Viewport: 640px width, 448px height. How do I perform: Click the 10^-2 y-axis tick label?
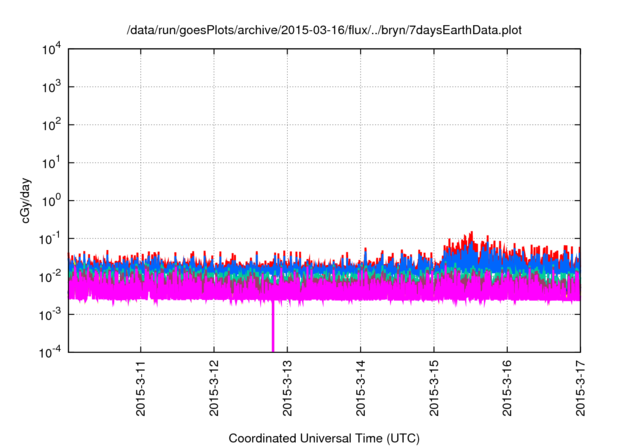click(x=50, y=277)
